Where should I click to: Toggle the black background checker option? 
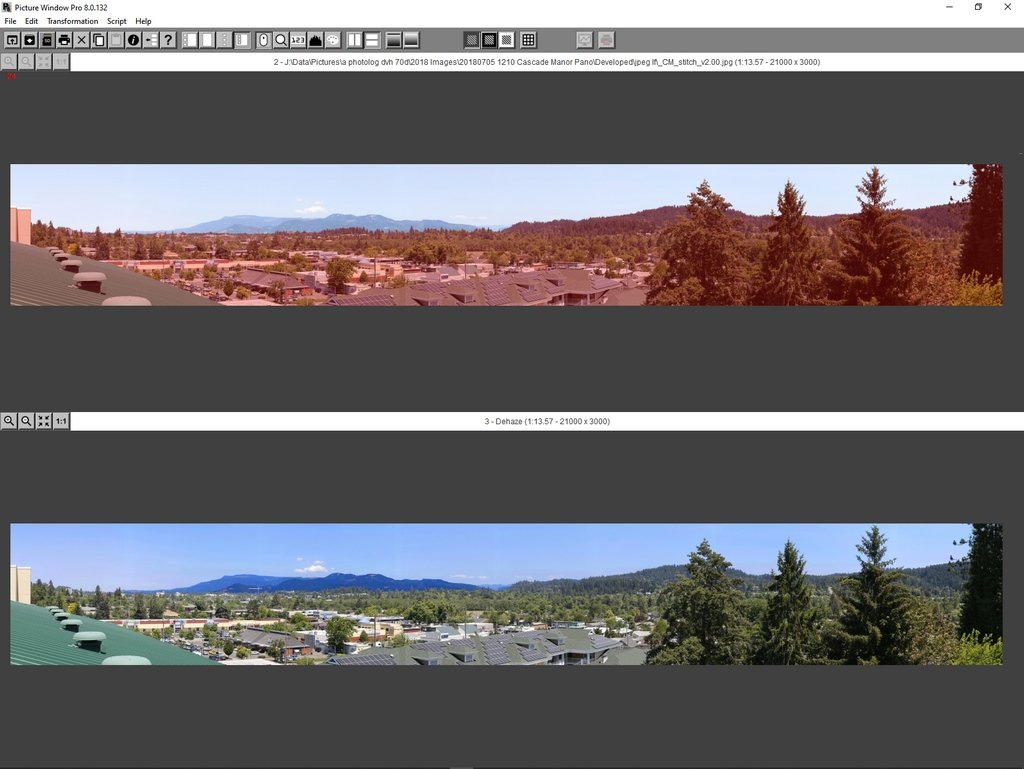(x=489, y=40)
